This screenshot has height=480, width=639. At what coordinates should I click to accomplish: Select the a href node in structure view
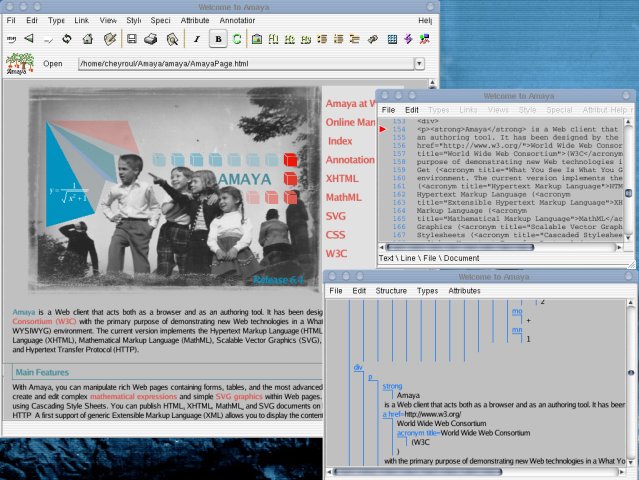(x=393, y=414)
